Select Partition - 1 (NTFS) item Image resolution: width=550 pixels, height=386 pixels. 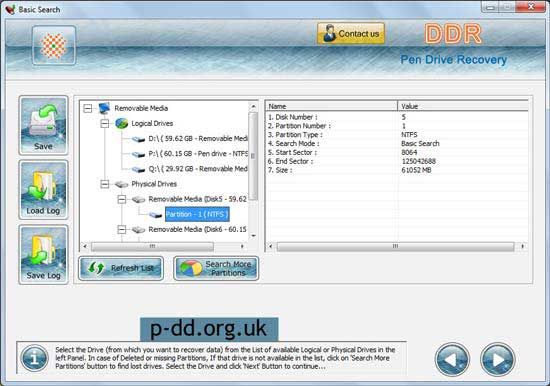pos(197,214)
